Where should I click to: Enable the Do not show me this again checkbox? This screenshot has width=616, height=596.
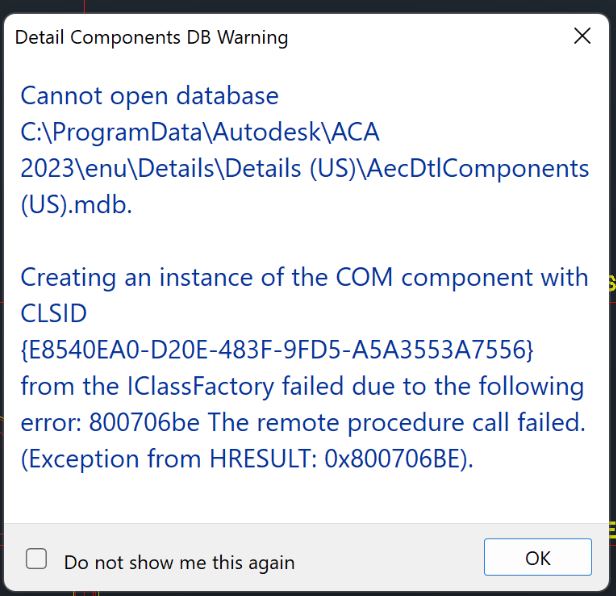tap(37, 559)
